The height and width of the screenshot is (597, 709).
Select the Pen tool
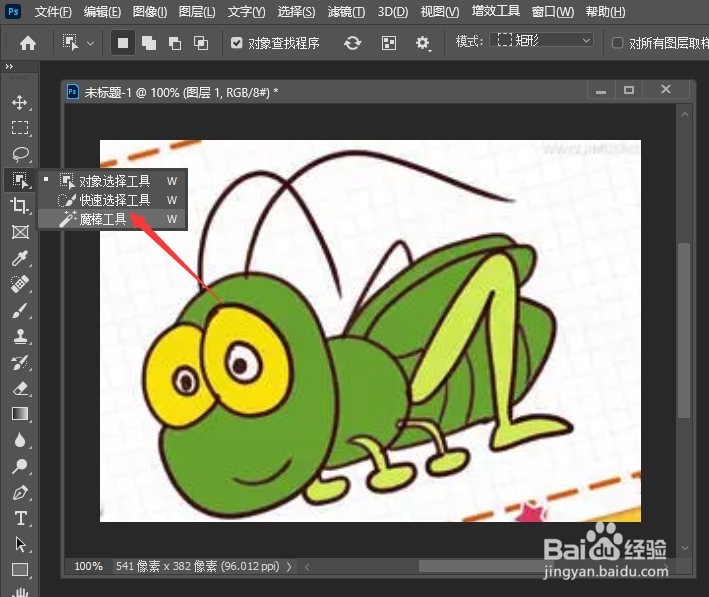tap(19, 492)
